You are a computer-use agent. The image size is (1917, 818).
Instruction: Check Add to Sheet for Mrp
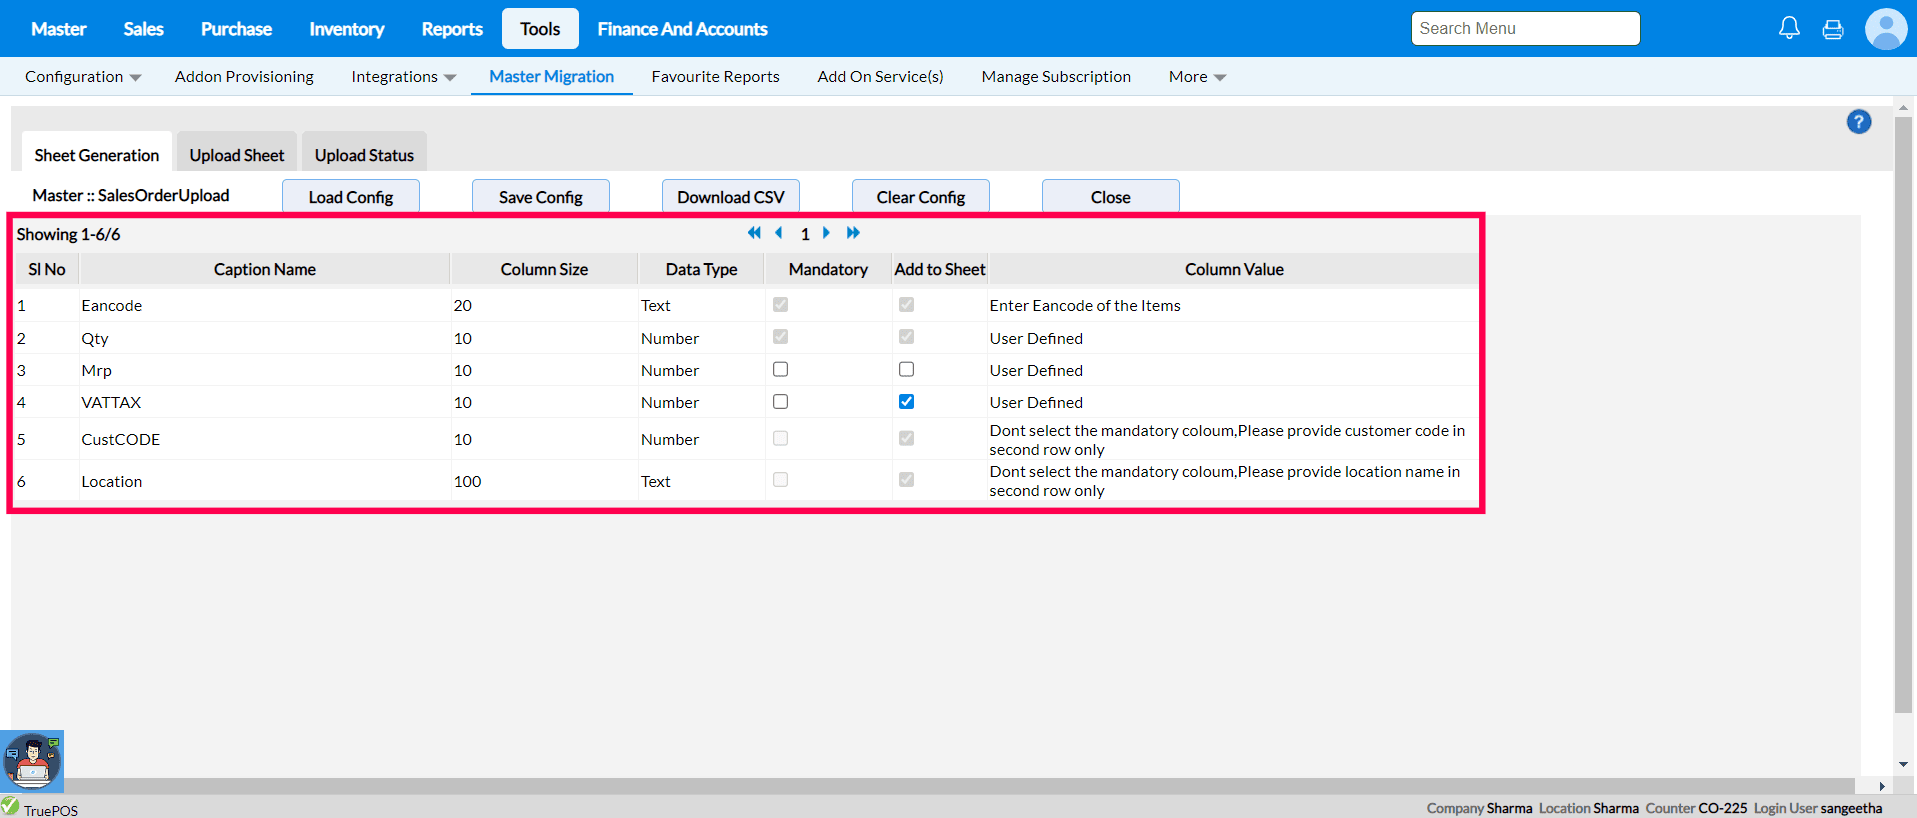coord(906,370)
